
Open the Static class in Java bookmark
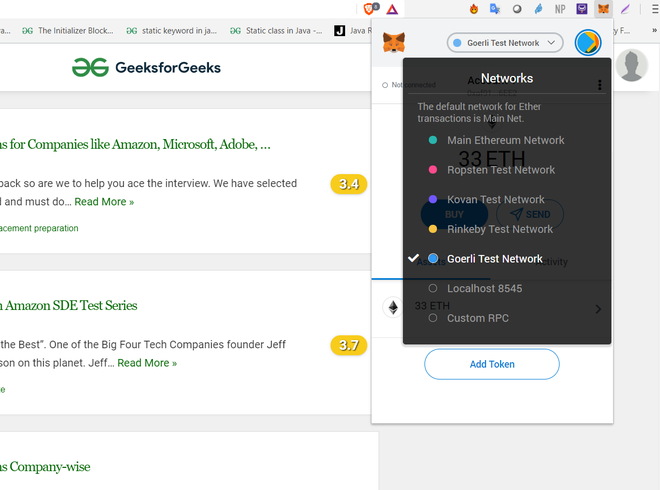276,31
